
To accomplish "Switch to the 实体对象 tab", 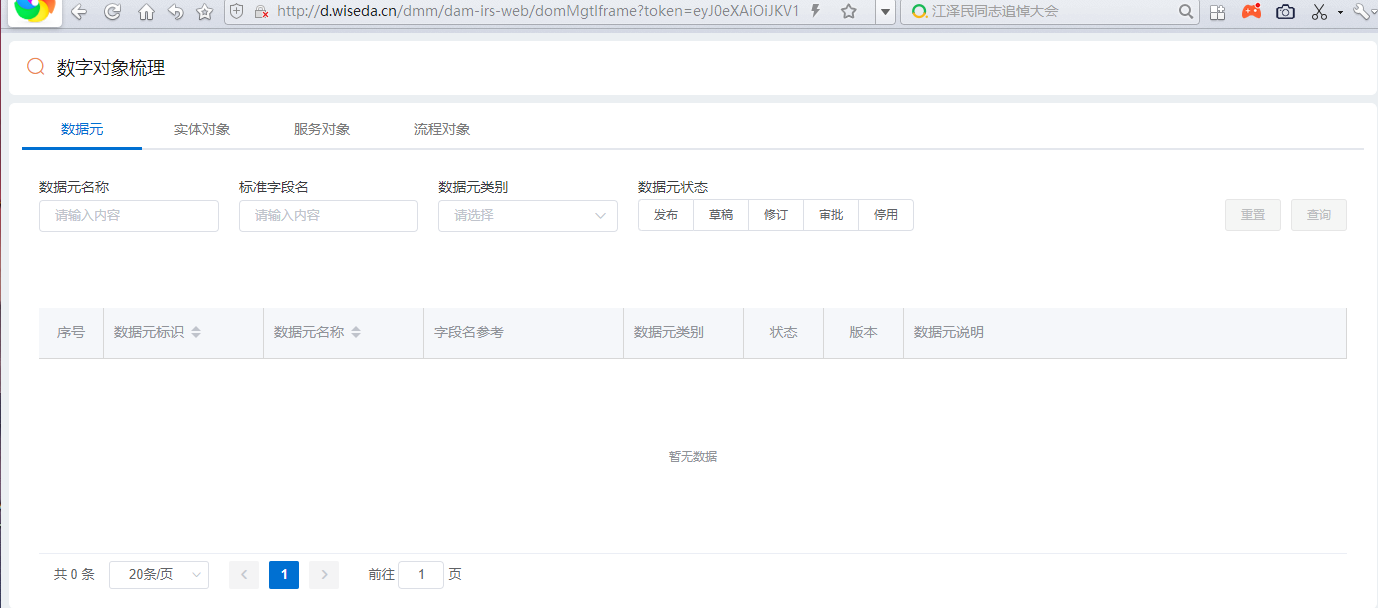I will pos(202,129).
